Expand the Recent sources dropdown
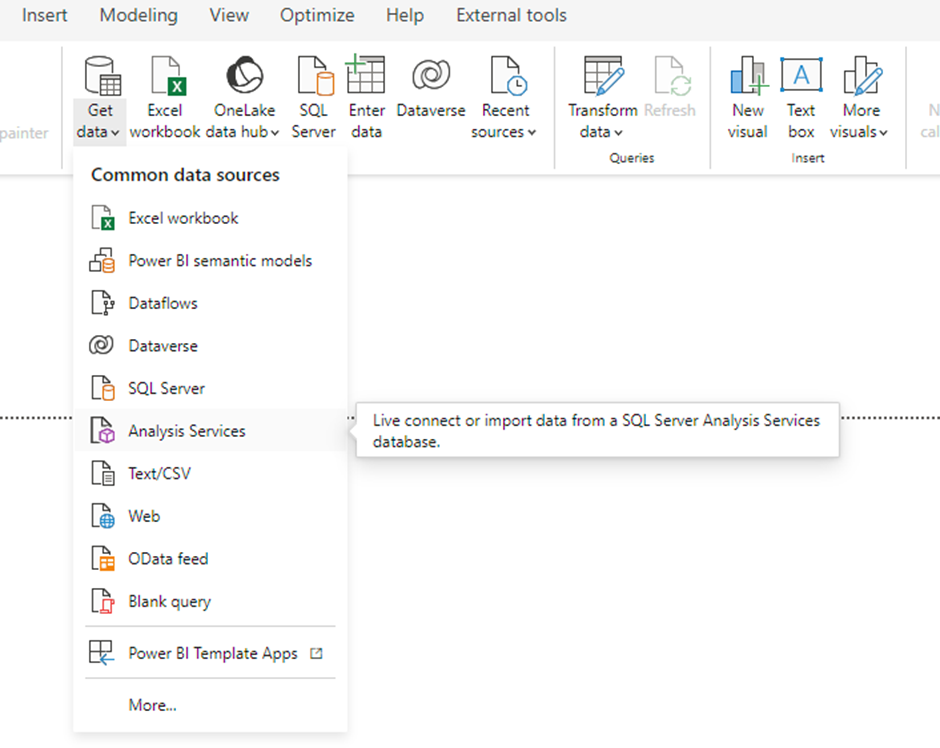The image size is (940, 748). pos(531,132)
